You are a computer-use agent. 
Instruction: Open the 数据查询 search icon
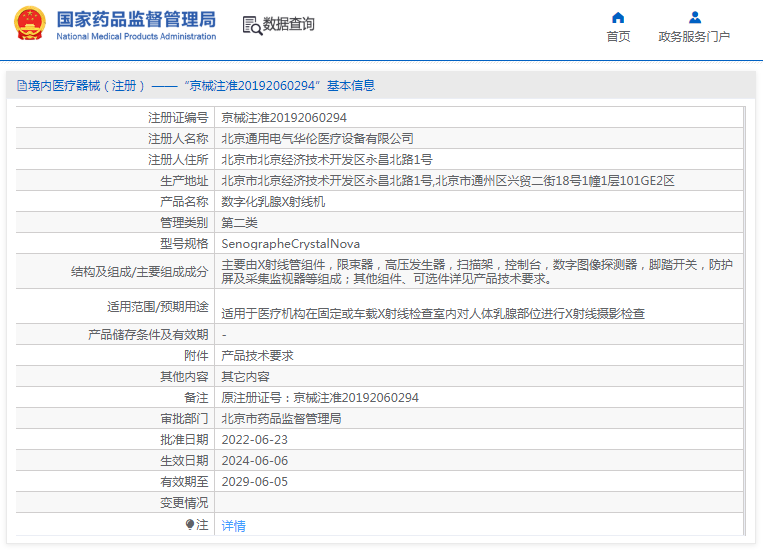click(252, 25)
